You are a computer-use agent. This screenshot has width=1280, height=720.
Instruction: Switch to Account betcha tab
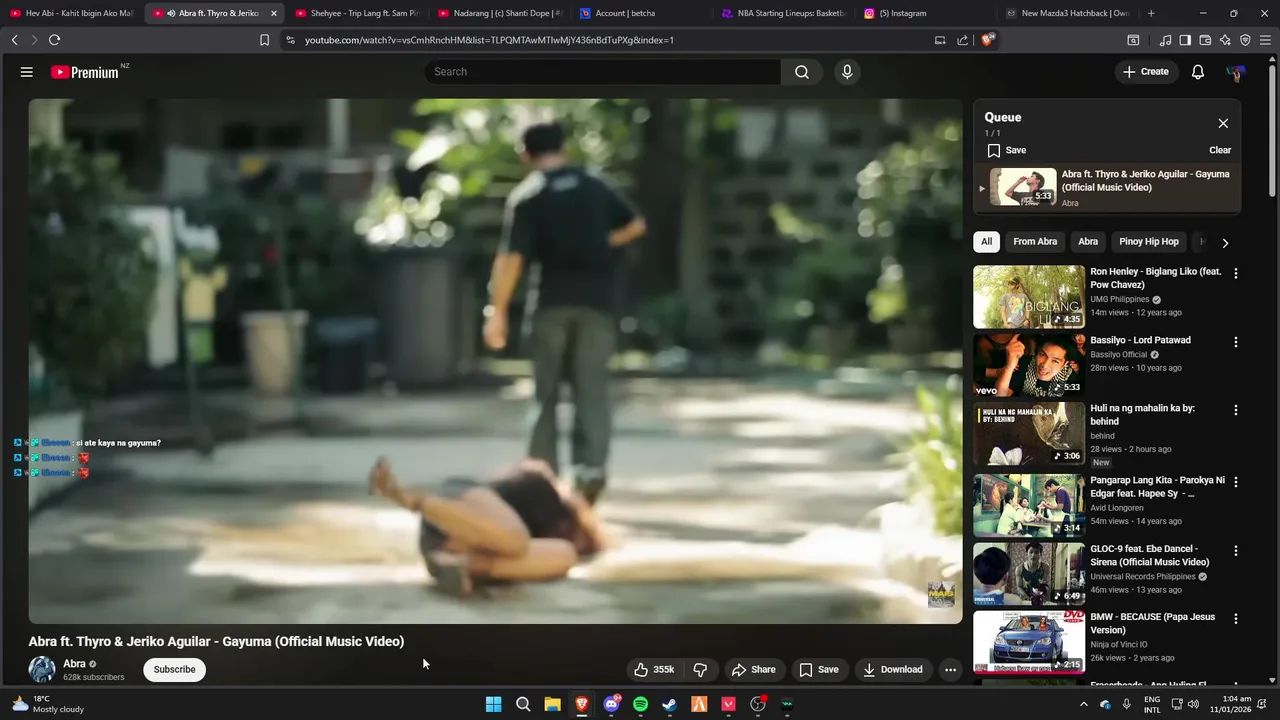(x=645, y=13)
